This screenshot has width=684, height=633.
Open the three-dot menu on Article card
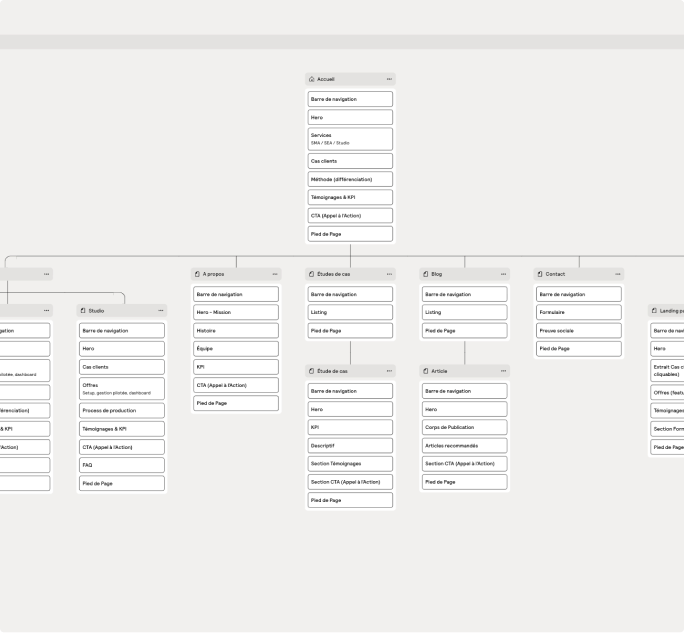tap(503, 371)
